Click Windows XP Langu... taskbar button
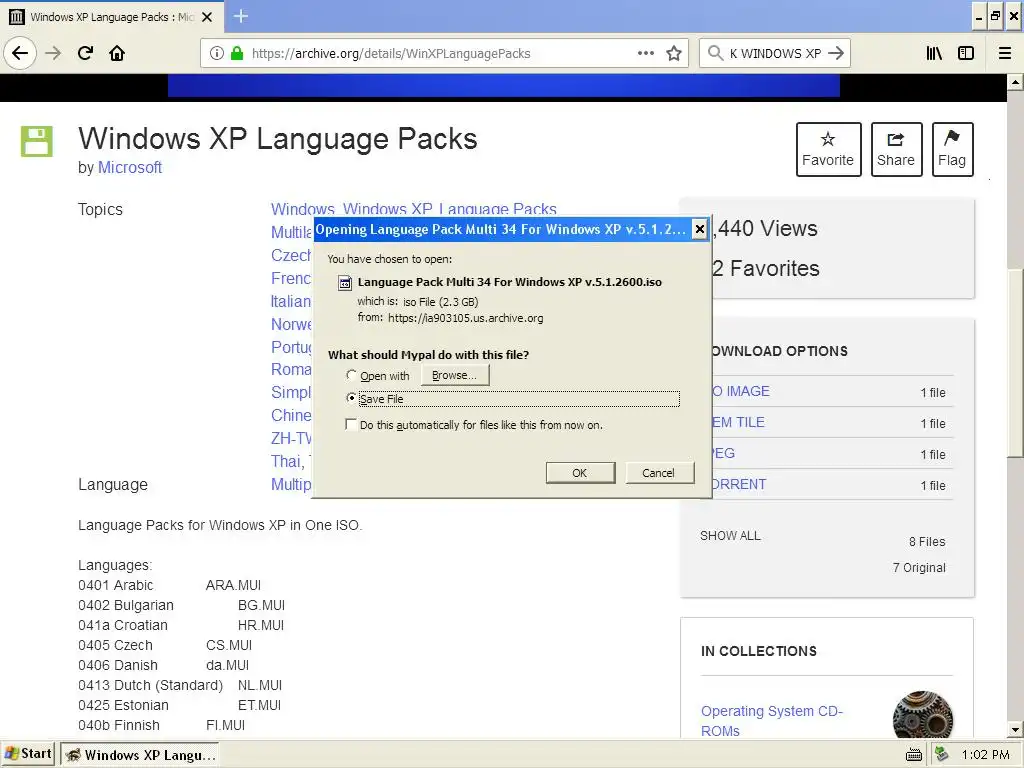 pyautogui.click(x=140, y=755)
